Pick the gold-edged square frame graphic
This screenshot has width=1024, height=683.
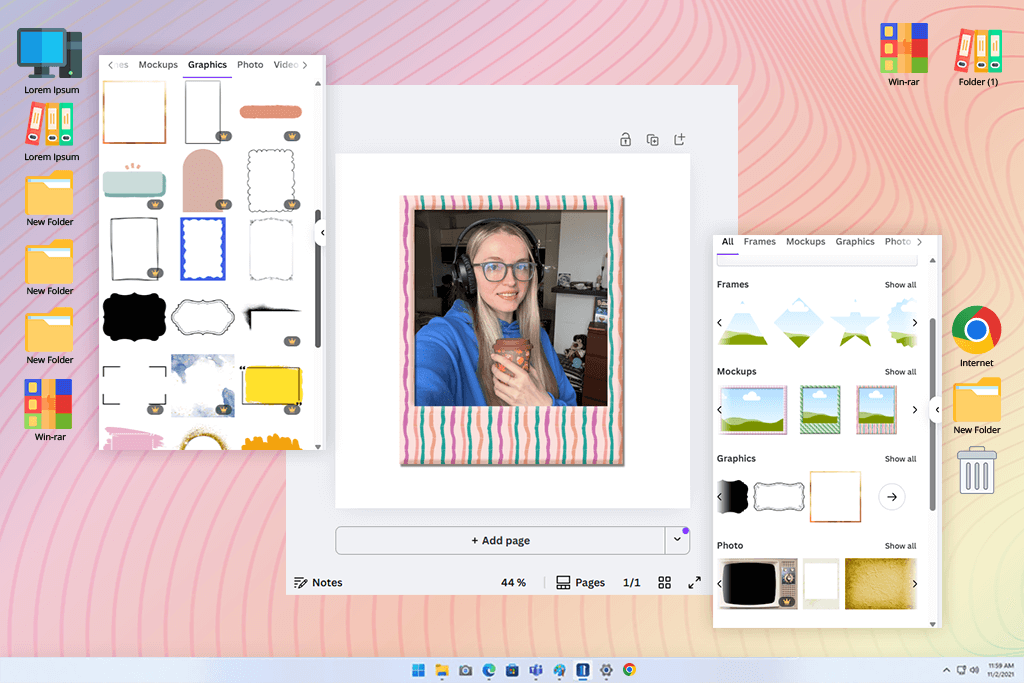[135, 112]
